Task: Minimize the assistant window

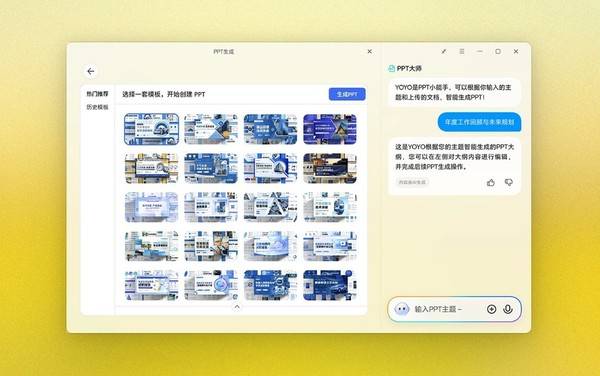Action: [x=480, y=51]
